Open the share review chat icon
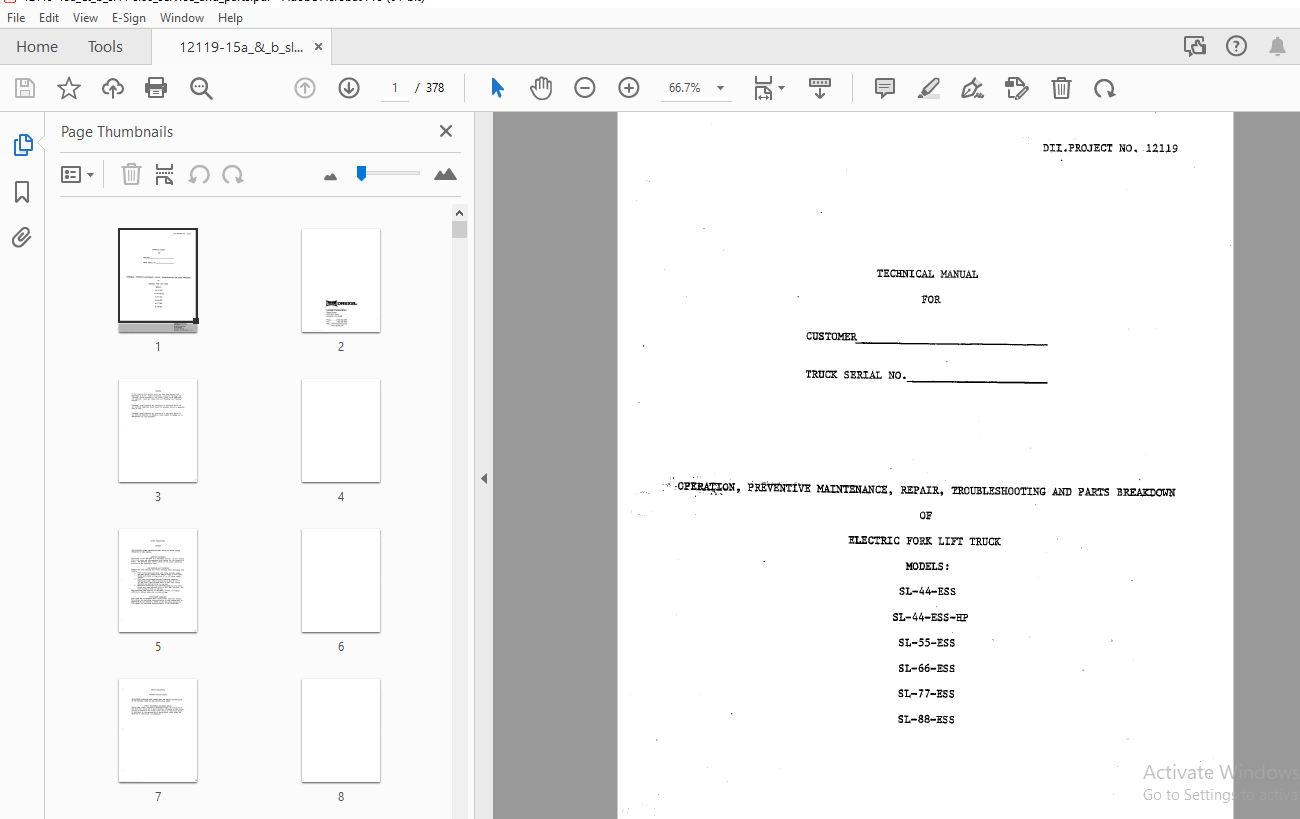Viewport: 1300px width, 819px height. click(x=1194, y=46)
